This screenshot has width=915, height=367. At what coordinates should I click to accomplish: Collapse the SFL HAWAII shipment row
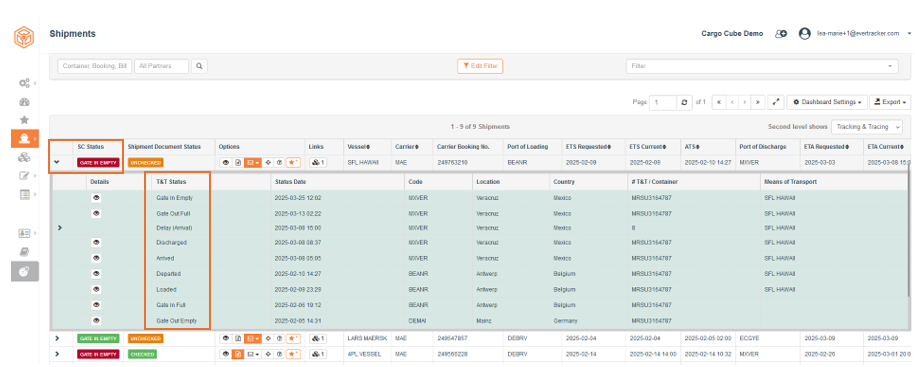[x=57, y=163]
